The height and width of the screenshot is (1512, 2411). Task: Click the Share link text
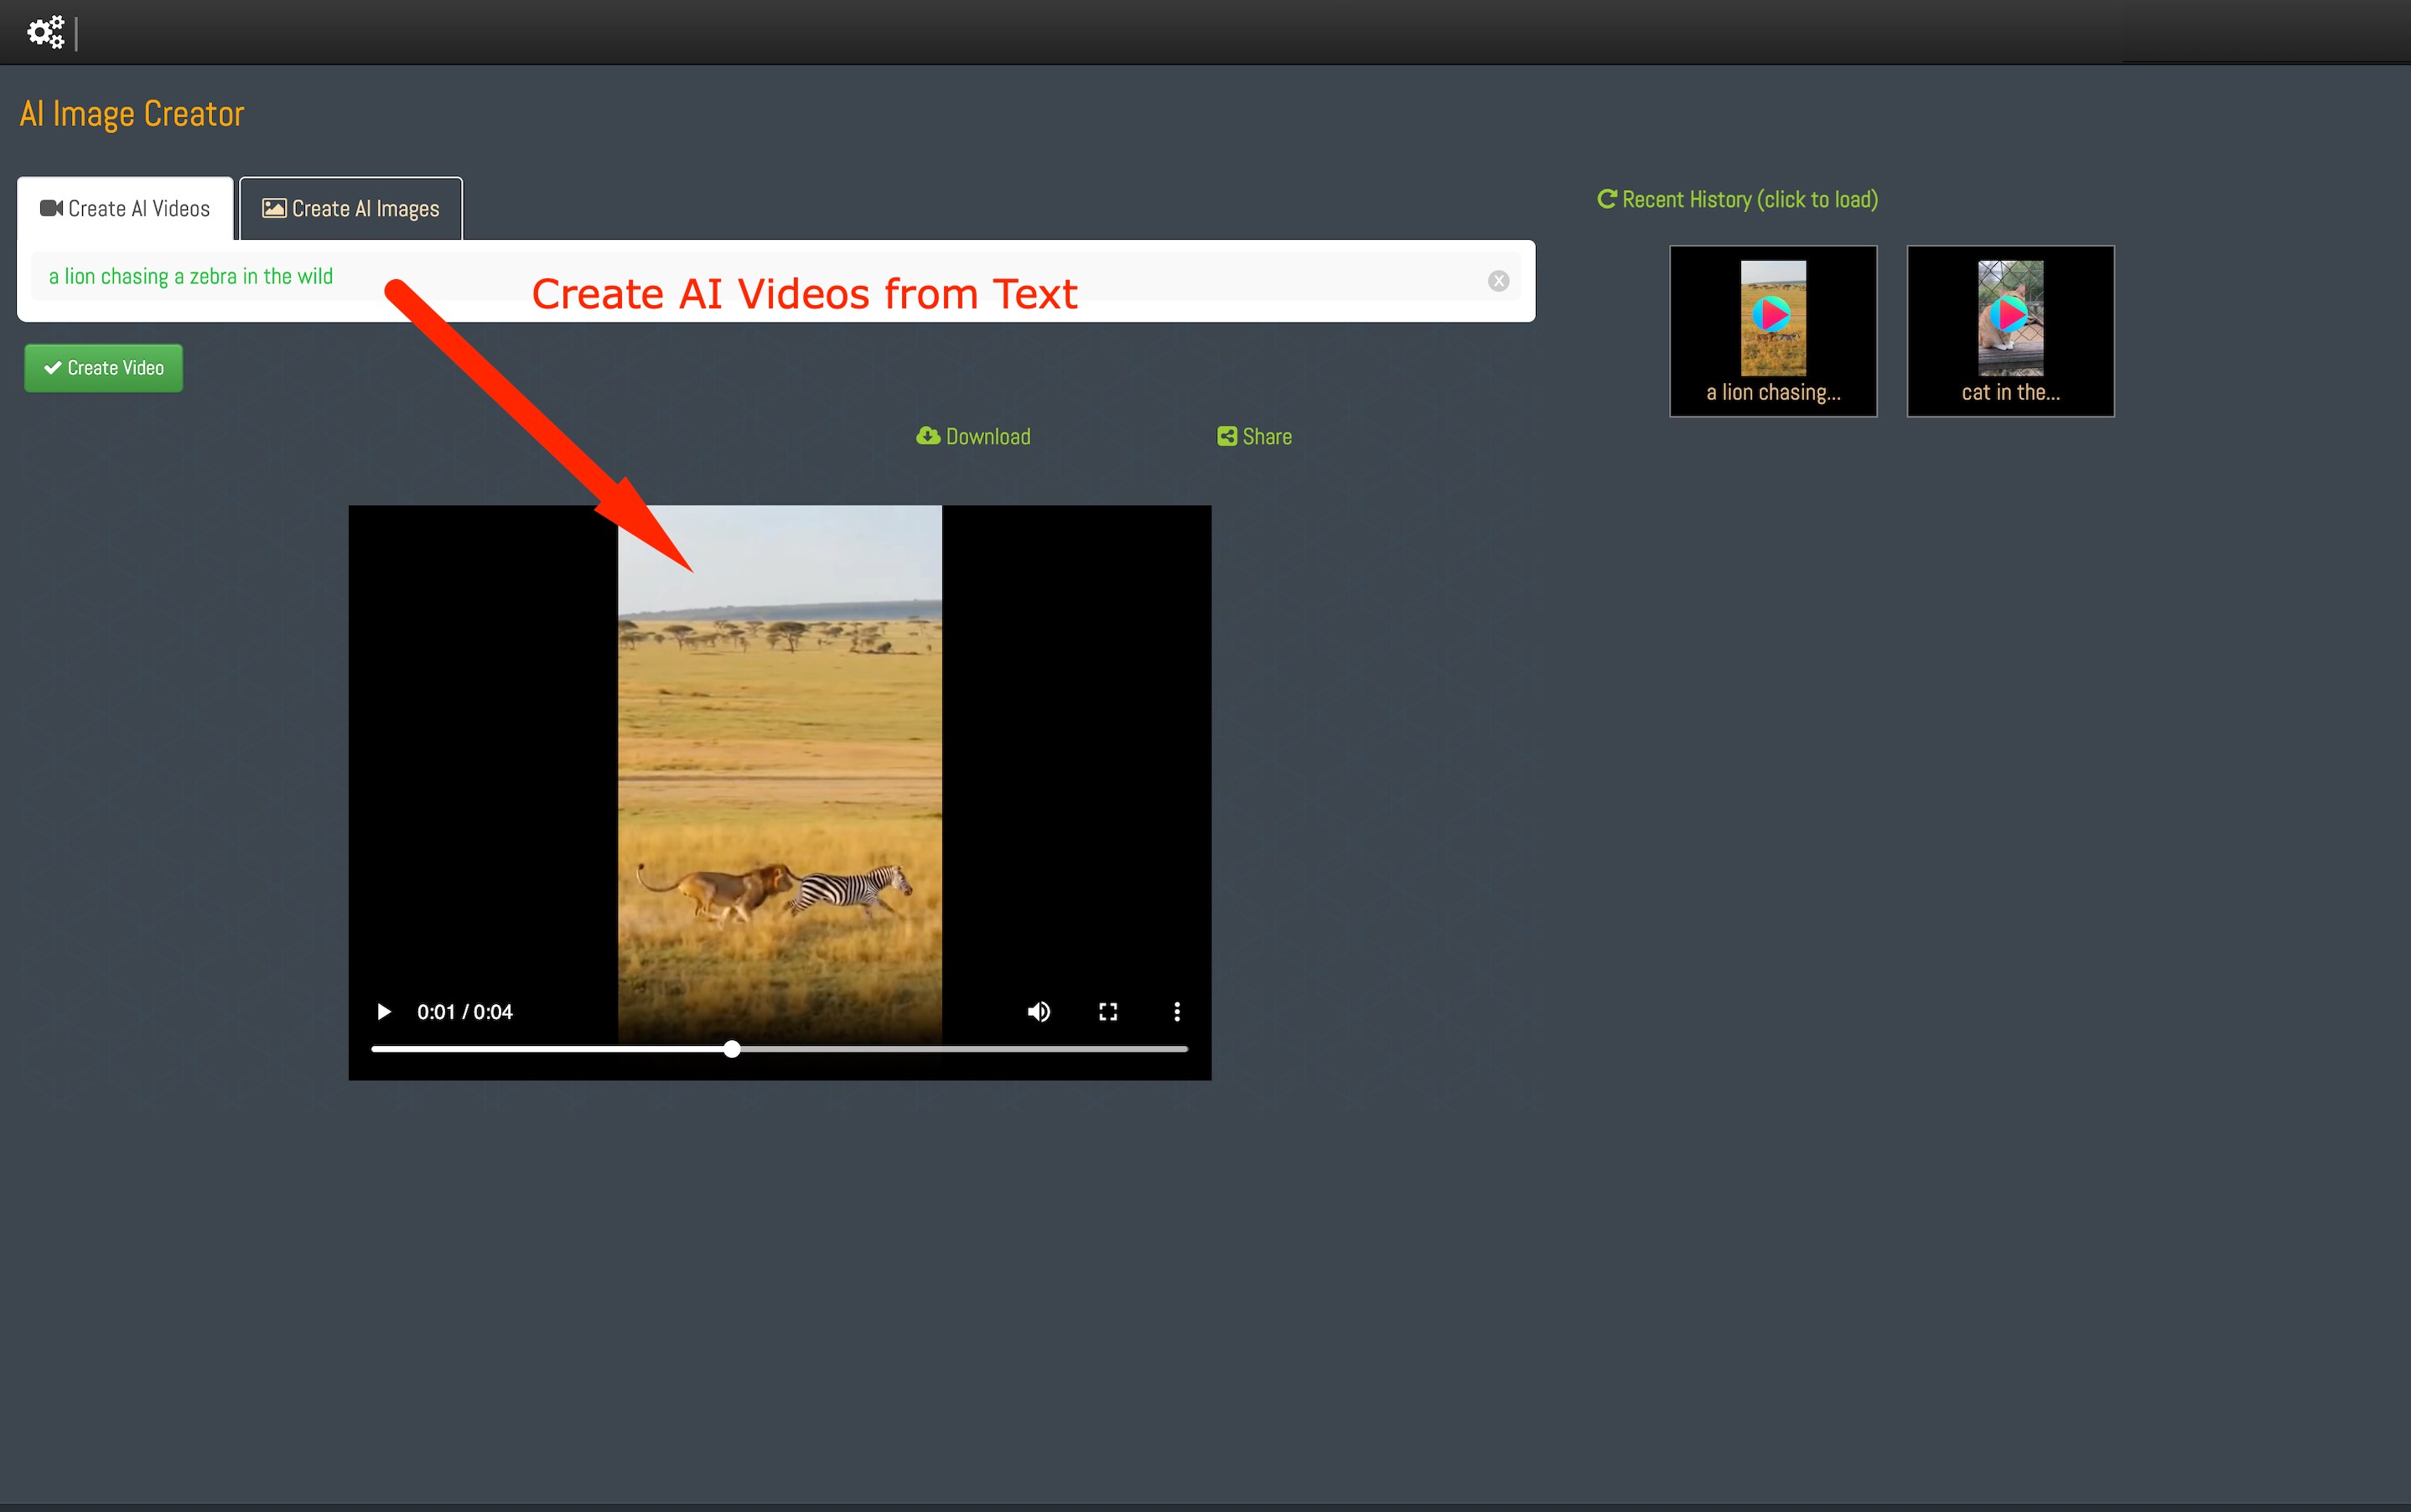(x=1267, y=437)
